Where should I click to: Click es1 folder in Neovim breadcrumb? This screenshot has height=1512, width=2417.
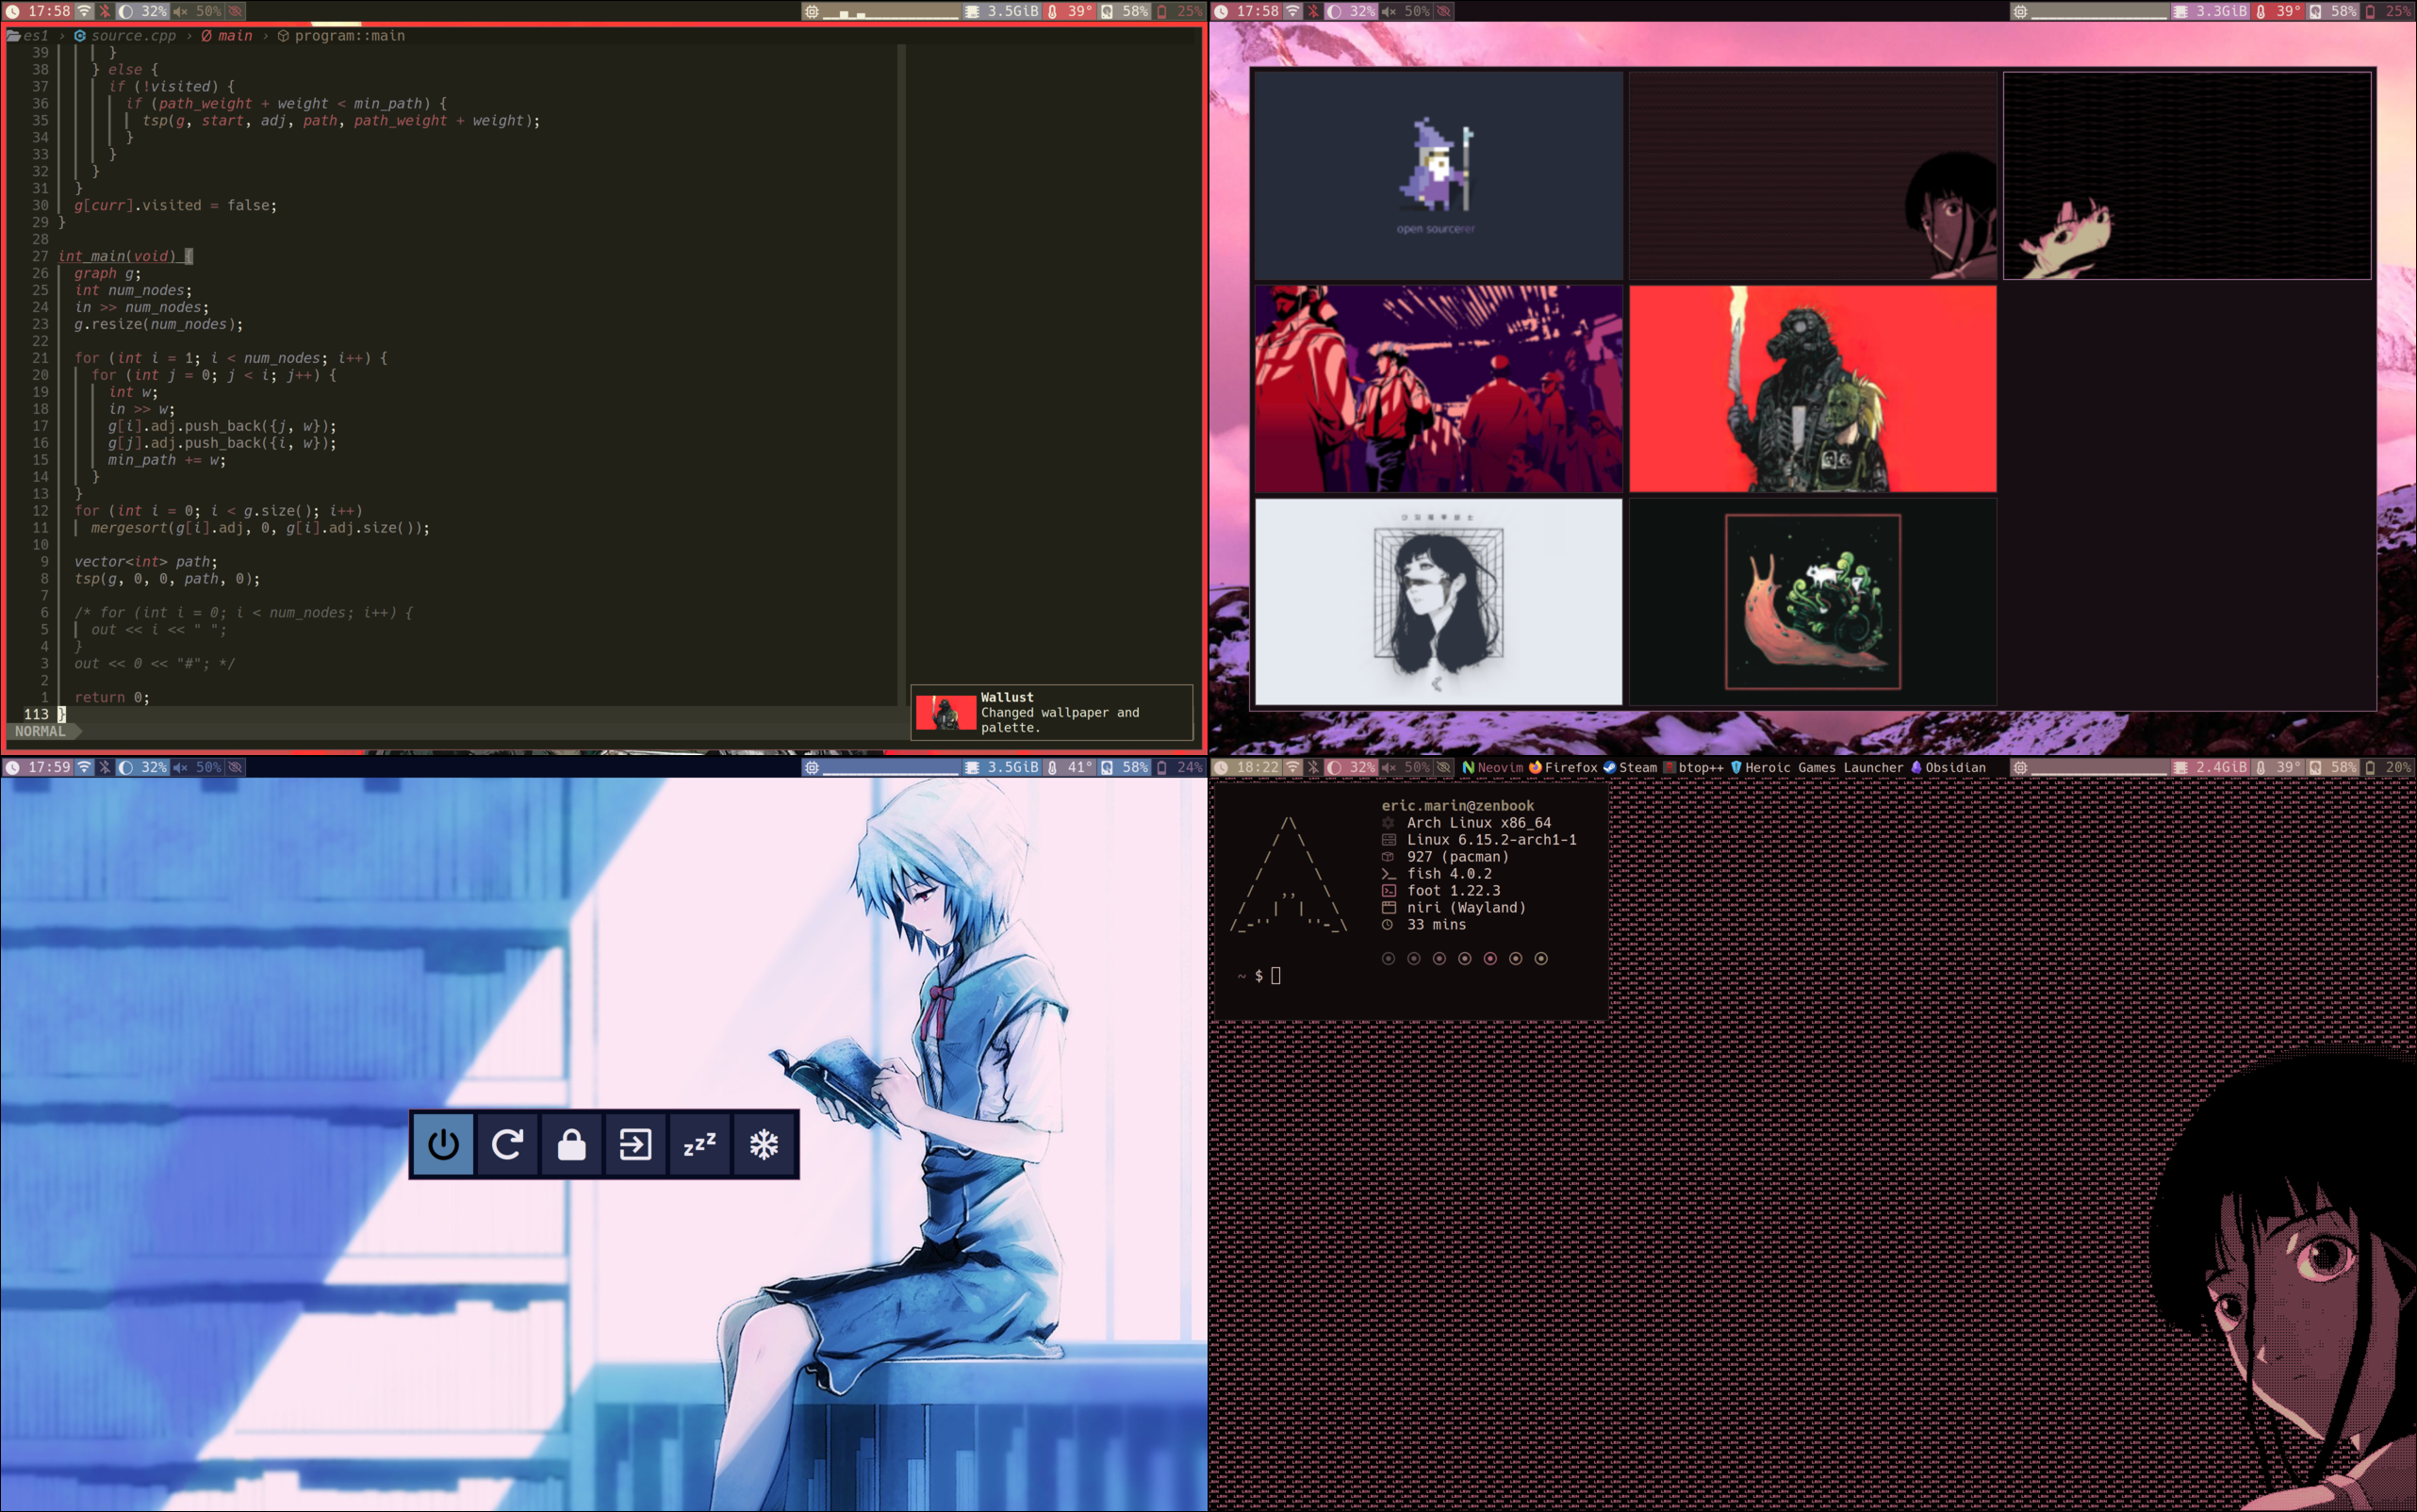(x=28, y=36)
